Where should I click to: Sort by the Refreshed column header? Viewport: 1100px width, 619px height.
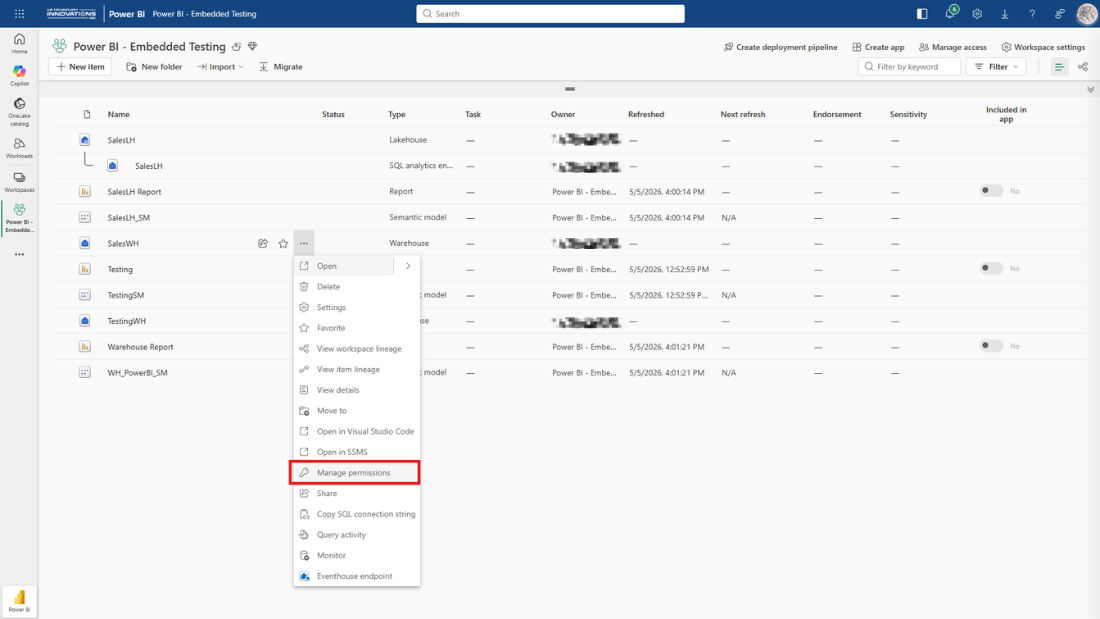pyautogui.click(x=646, y=114)
